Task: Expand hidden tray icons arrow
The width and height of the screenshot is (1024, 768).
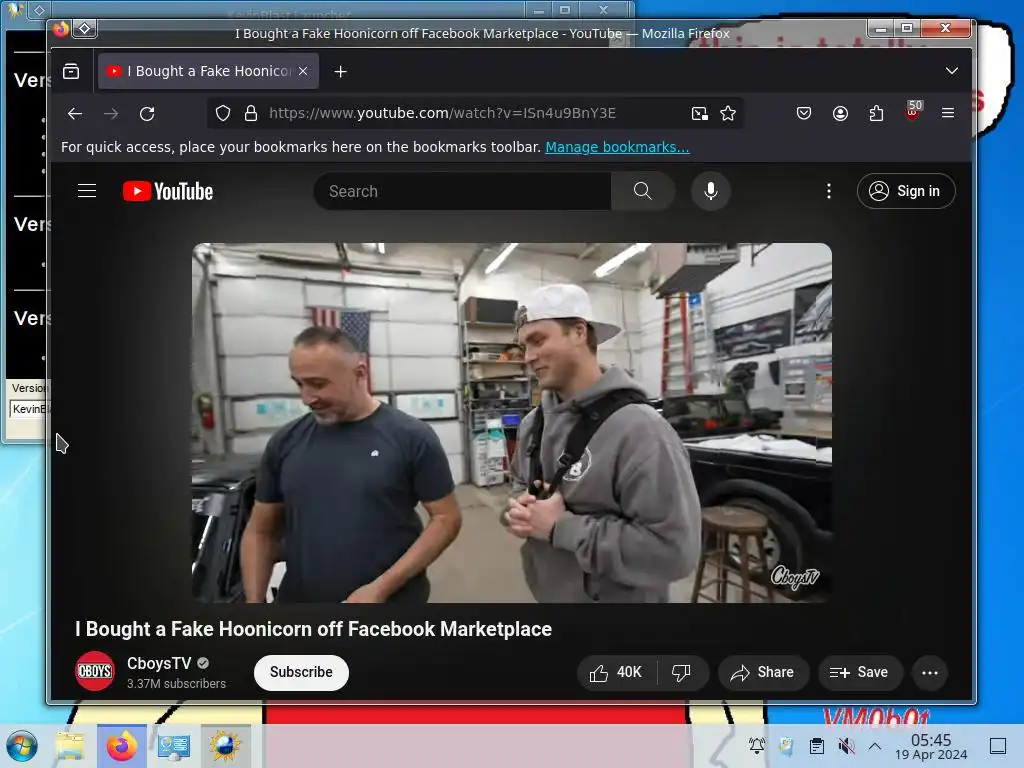Action: (x=875, y=746)
